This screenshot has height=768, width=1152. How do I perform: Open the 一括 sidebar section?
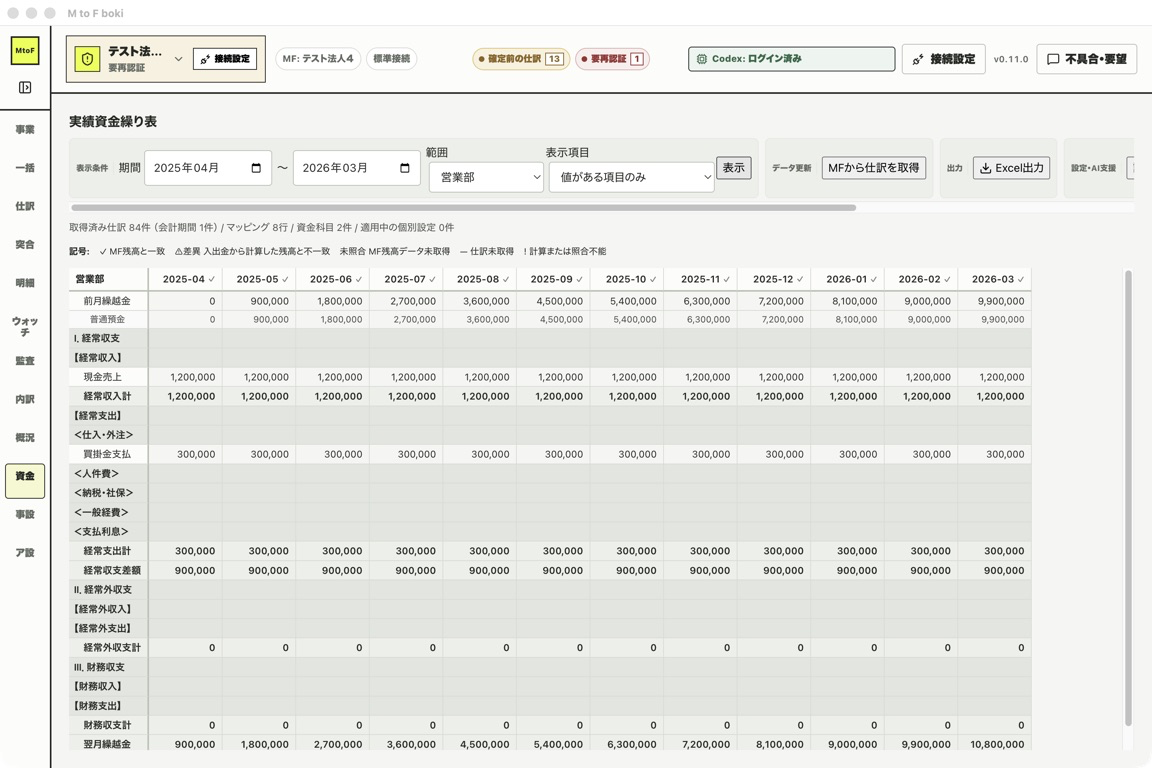click(25, 168)
